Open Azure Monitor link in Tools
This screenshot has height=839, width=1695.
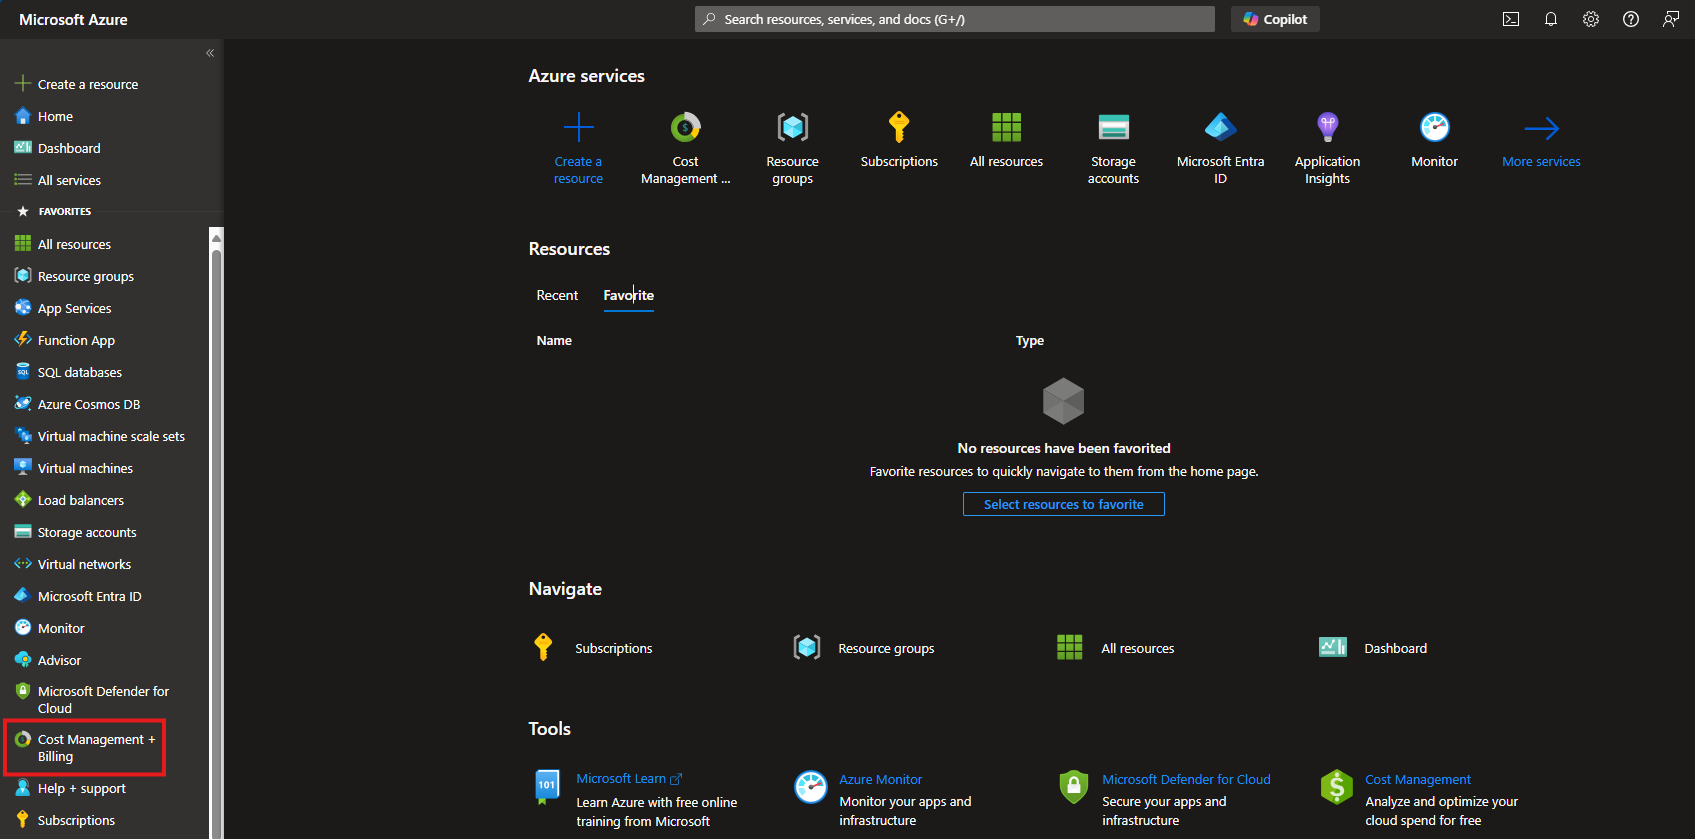(x=880, y=779)
